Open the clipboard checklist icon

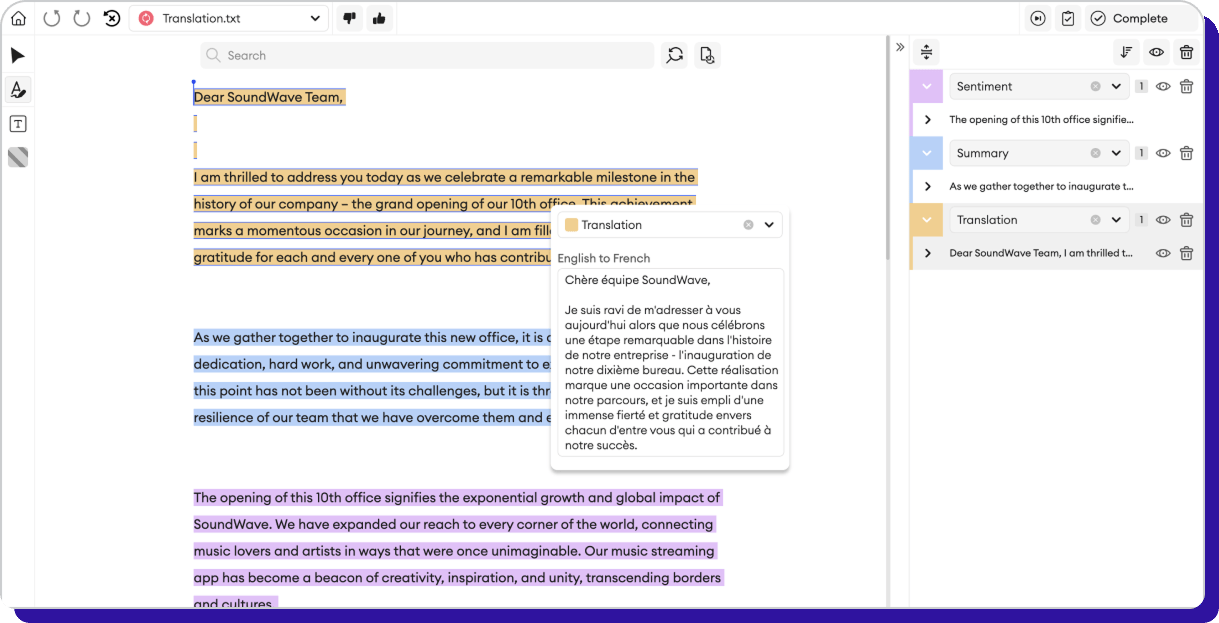[1068, 18]
